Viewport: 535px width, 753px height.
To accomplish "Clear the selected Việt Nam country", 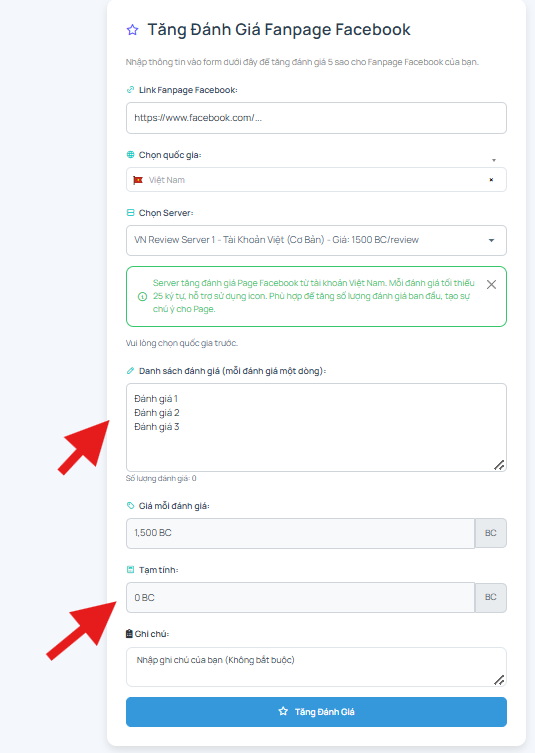I will point(491,180).
